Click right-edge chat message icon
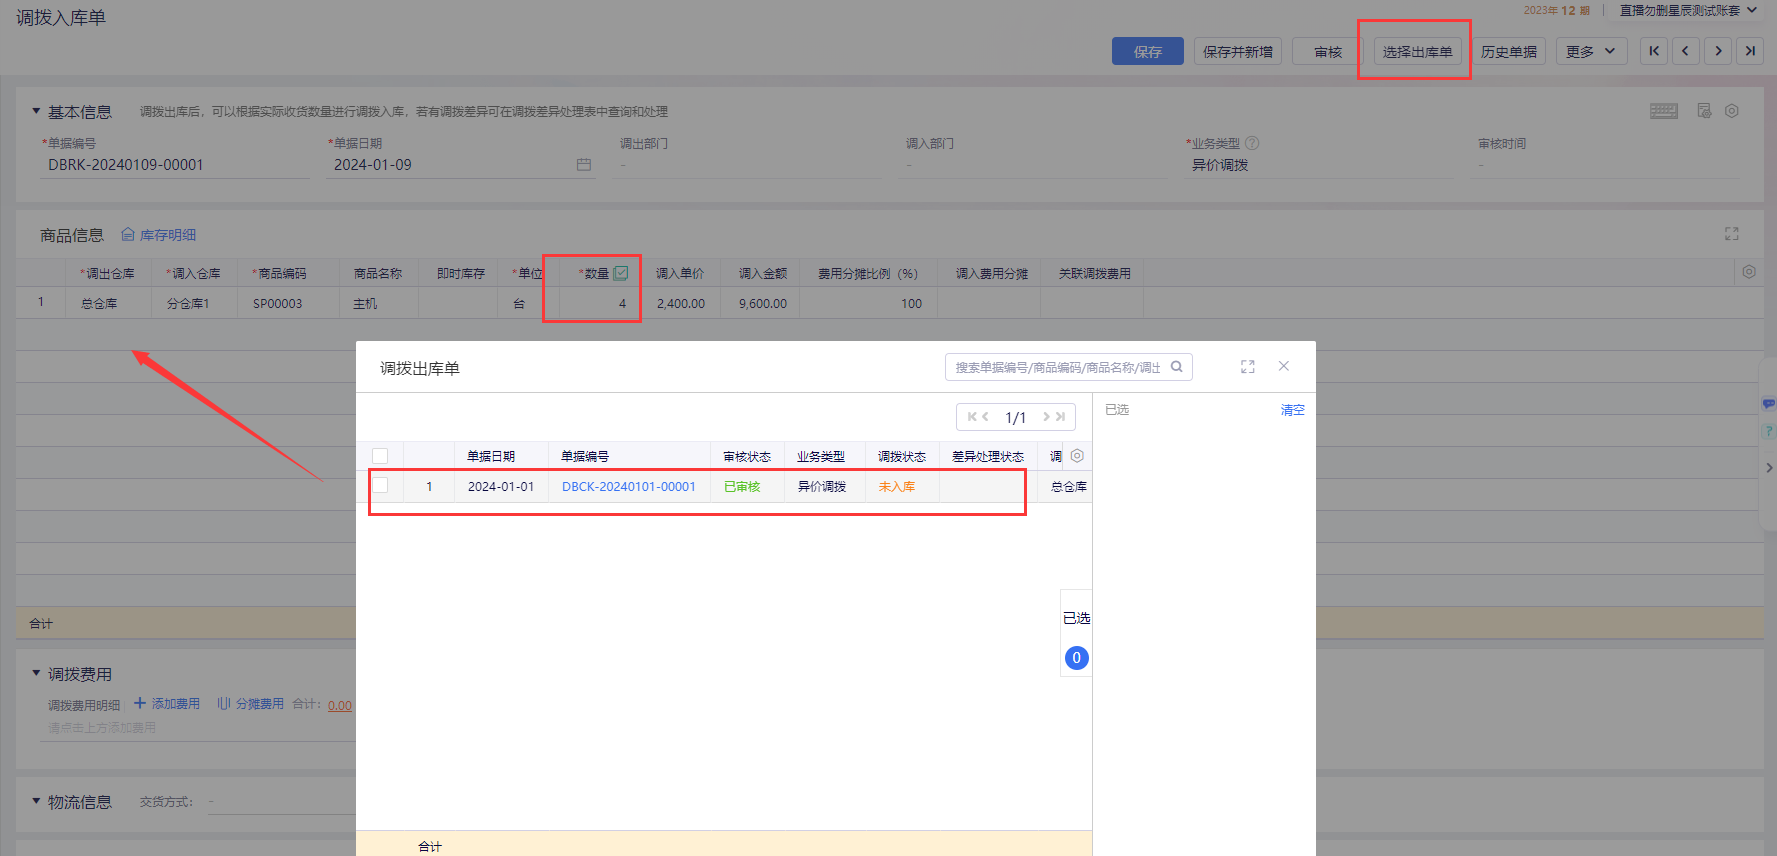 (1768, 404)
